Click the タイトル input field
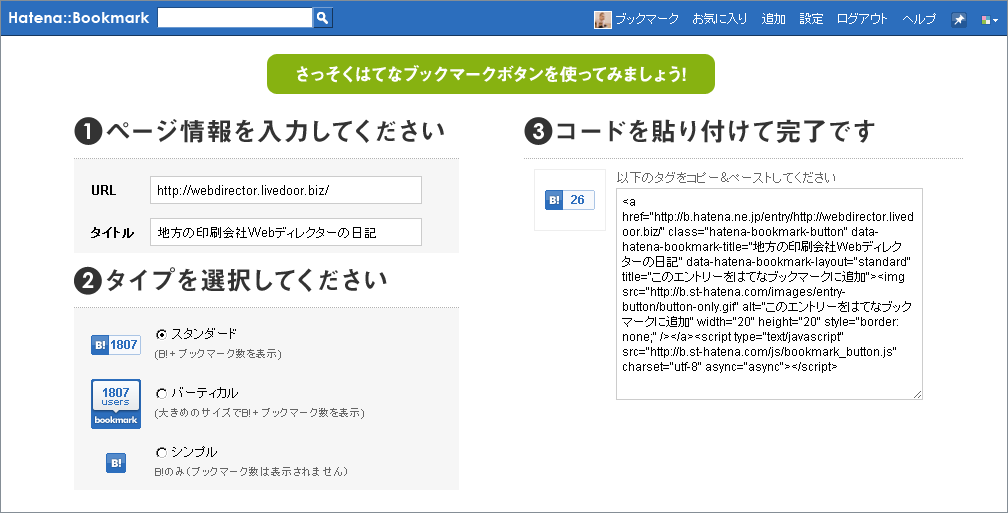Viewport: 1008px width, 513px height. coord(286,232)
